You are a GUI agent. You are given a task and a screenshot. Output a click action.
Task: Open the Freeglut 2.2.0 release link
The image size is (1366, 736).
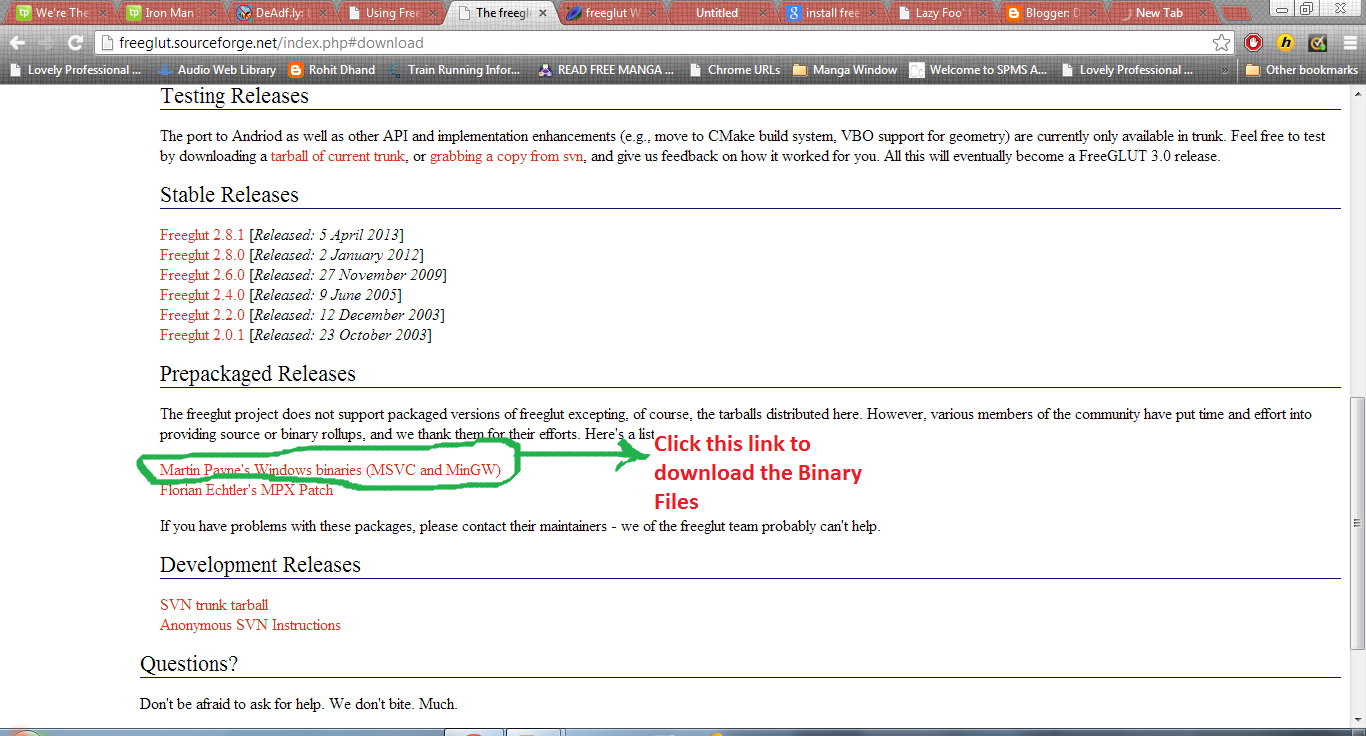(x=202, y=315)
